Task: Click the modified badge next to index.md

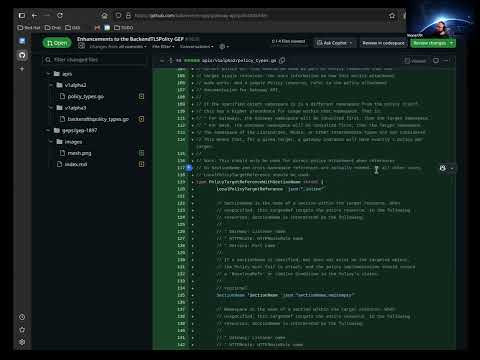Action: click(141, 164)
